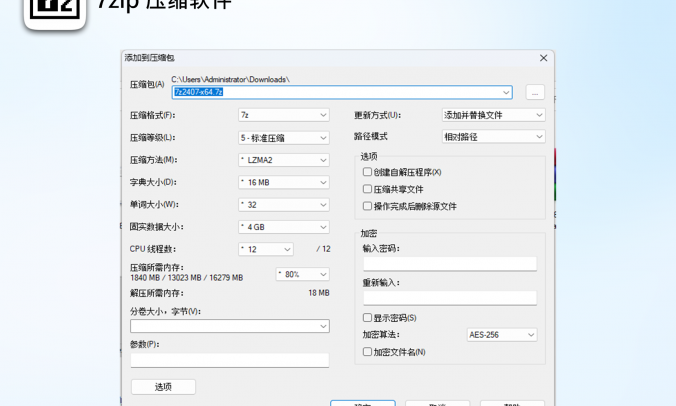Screen dimensions: 676x406
Task: Open memory usage percentage dropdown 80%
Action: [x=303, y=274]
